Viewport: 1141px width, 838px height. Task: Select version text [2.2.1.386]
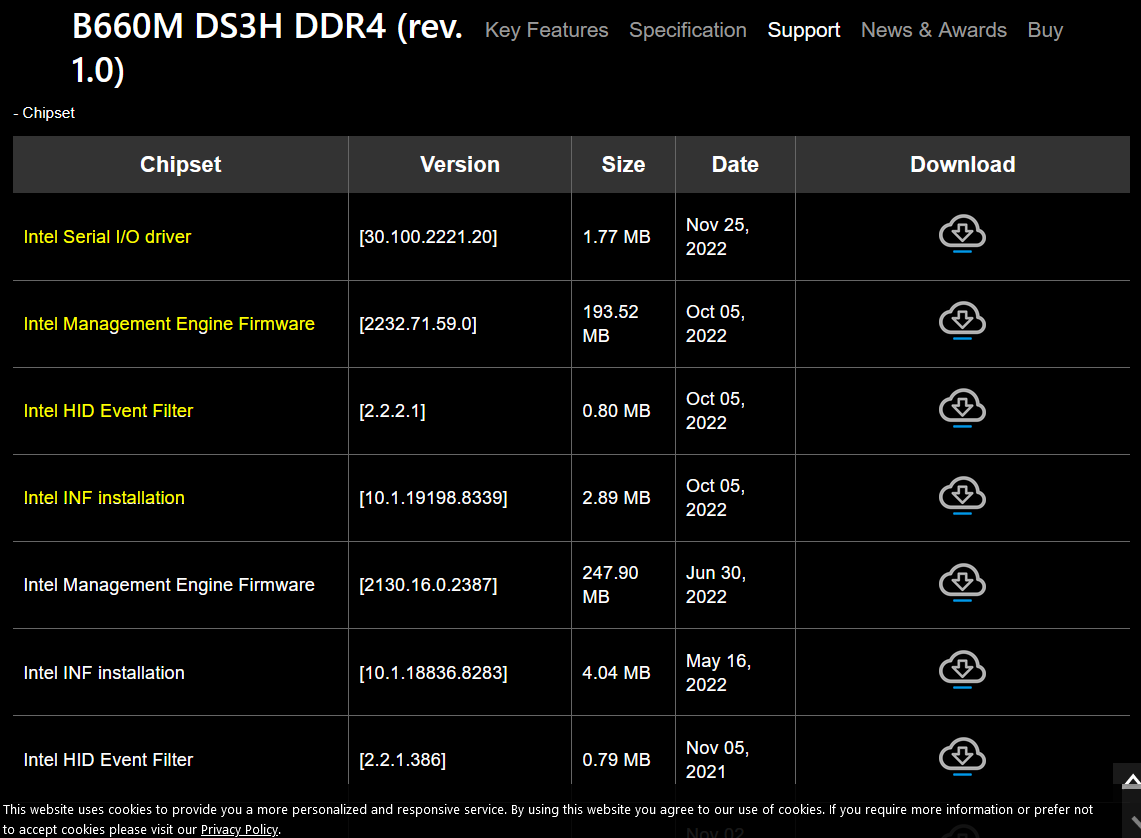(402, 759)
